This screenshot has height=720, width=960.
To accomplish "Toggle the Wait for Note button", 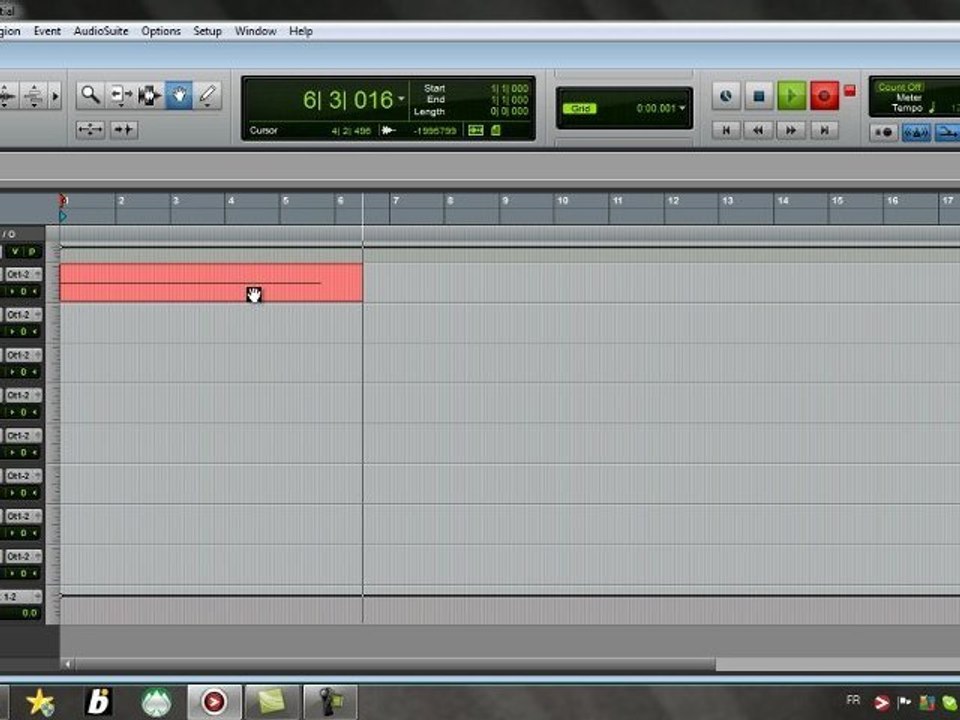I will point(883,132).
